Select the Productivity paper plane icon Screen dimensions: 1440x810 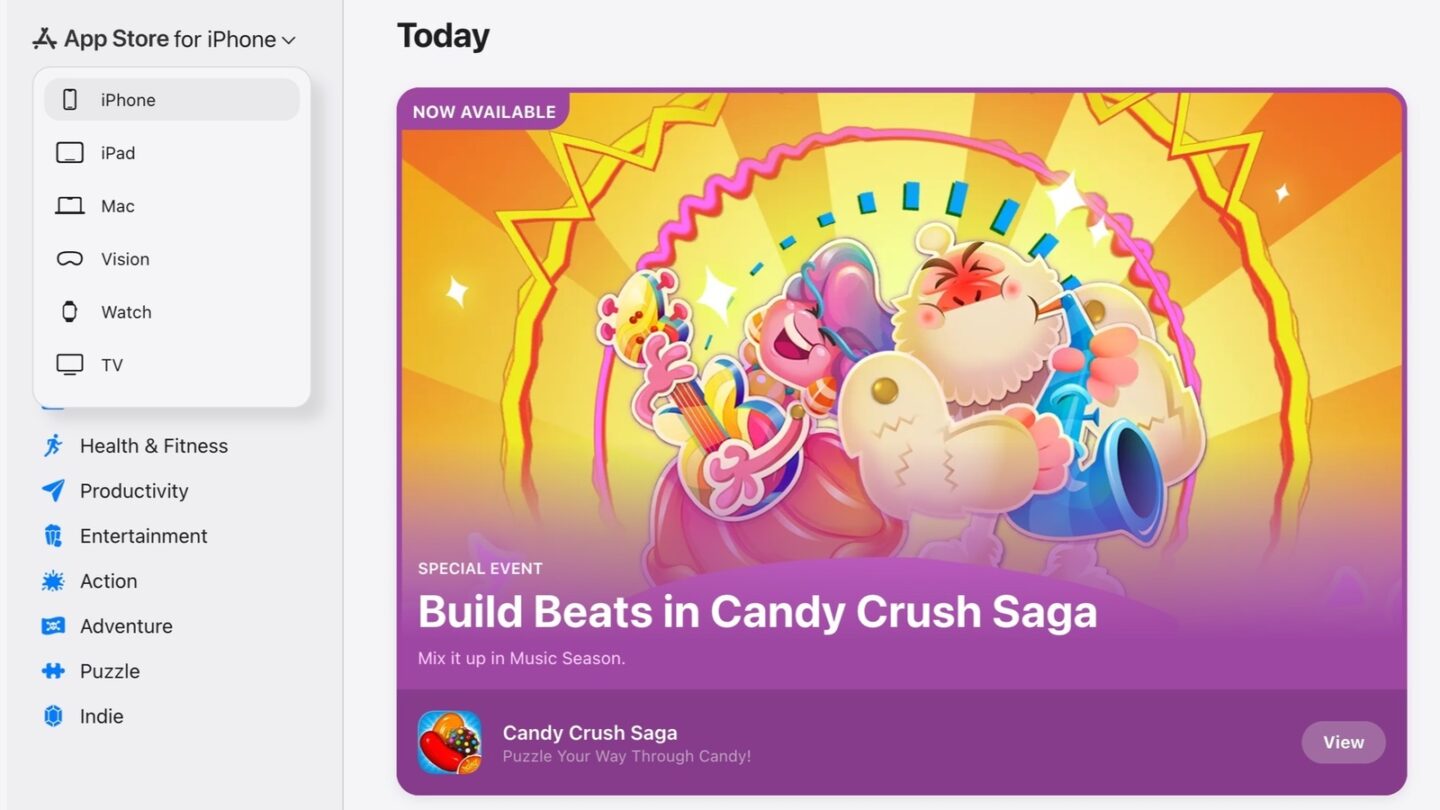(56, 491)
